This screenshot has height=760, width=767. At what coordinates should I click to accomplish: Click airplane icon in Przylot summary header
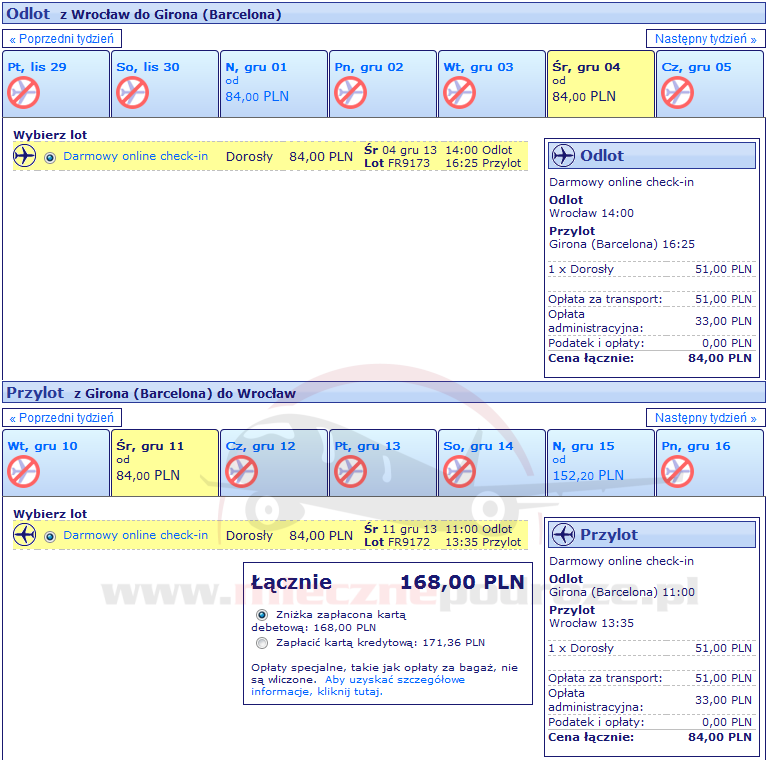click(564, 534)
